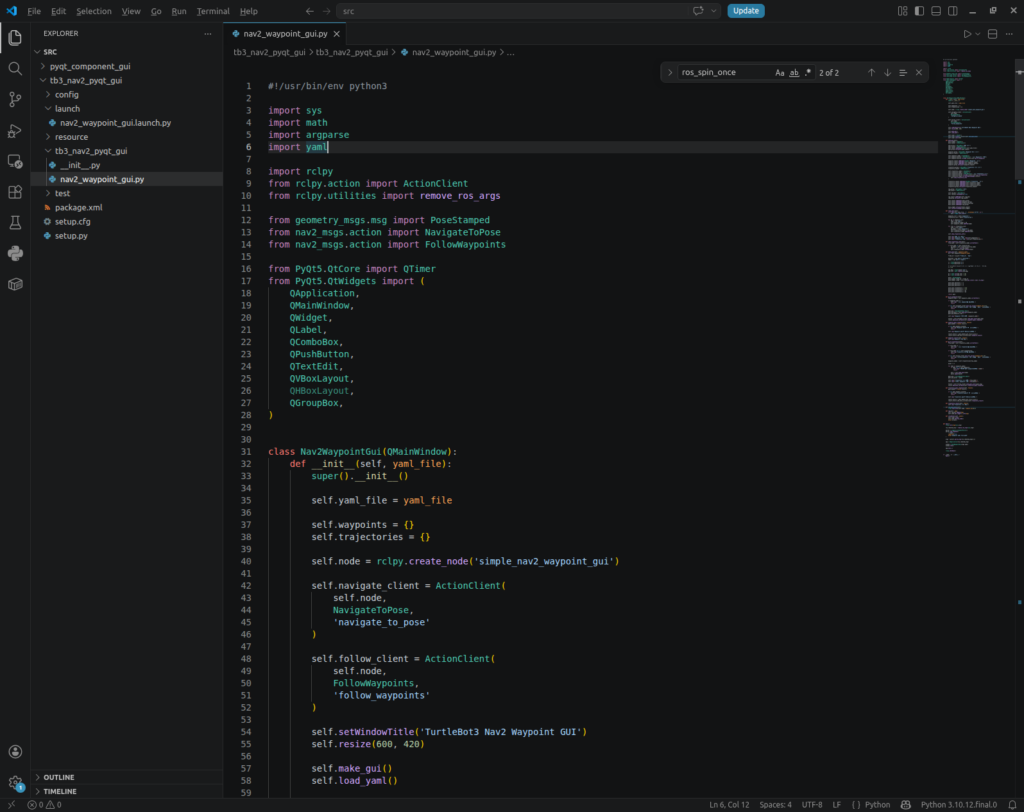Open the View menu
The width and height of the screenshot is (1024, 812).
131,11
